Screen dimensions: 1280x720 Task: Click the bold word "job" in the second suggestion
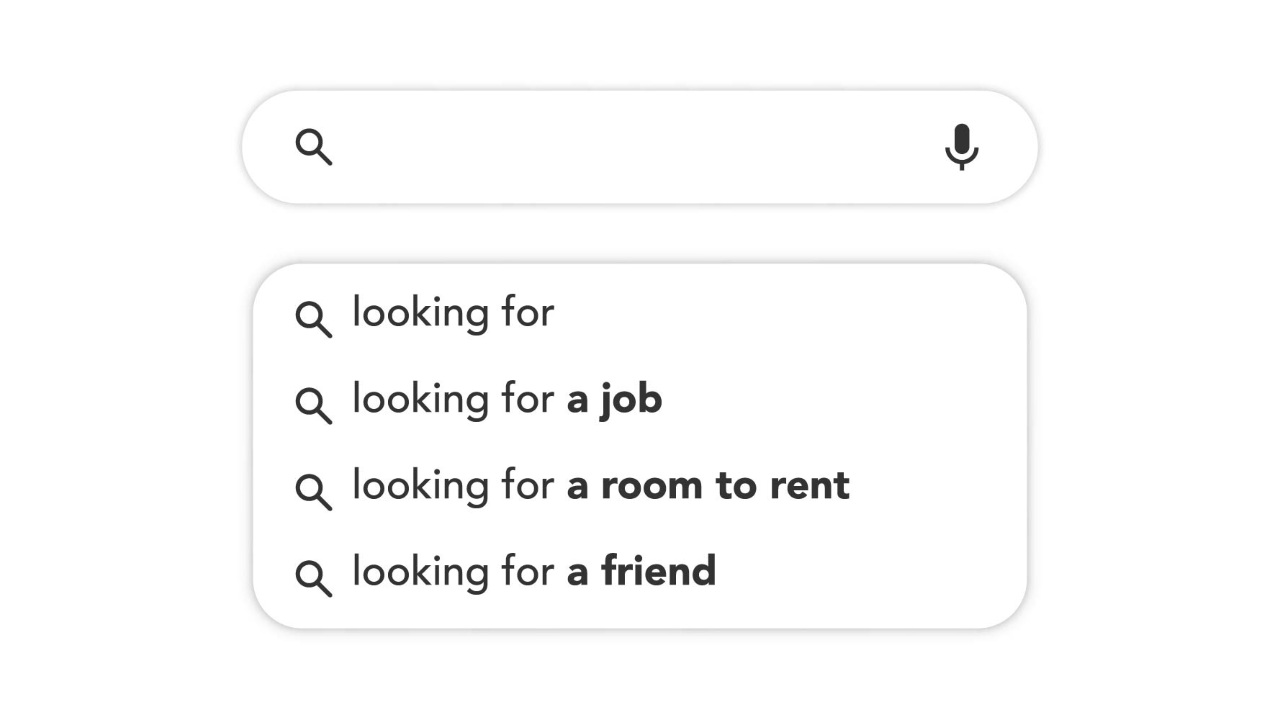632,400
